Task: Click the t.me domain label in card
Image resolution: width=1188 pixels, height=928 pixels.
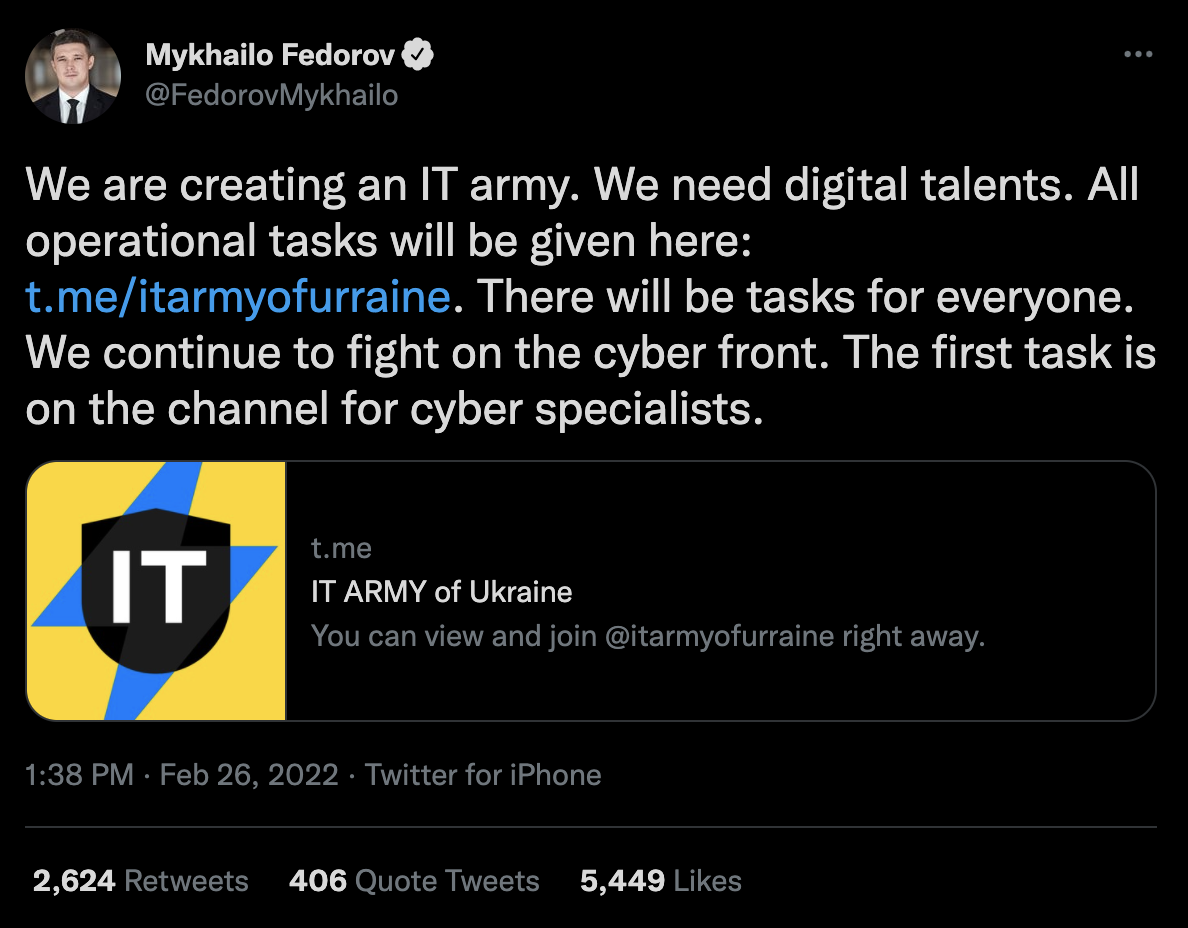Action: (x=341, y=548)
